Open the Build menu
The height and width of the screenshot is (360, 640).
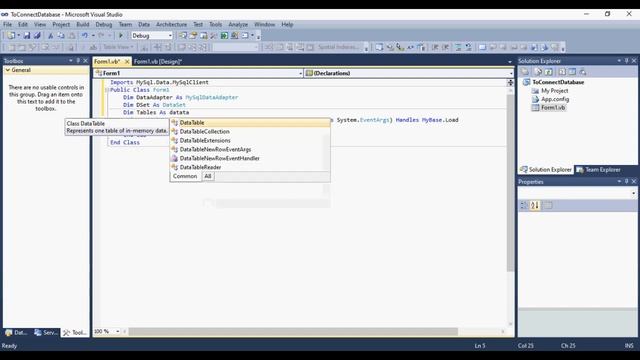point(82,24)
